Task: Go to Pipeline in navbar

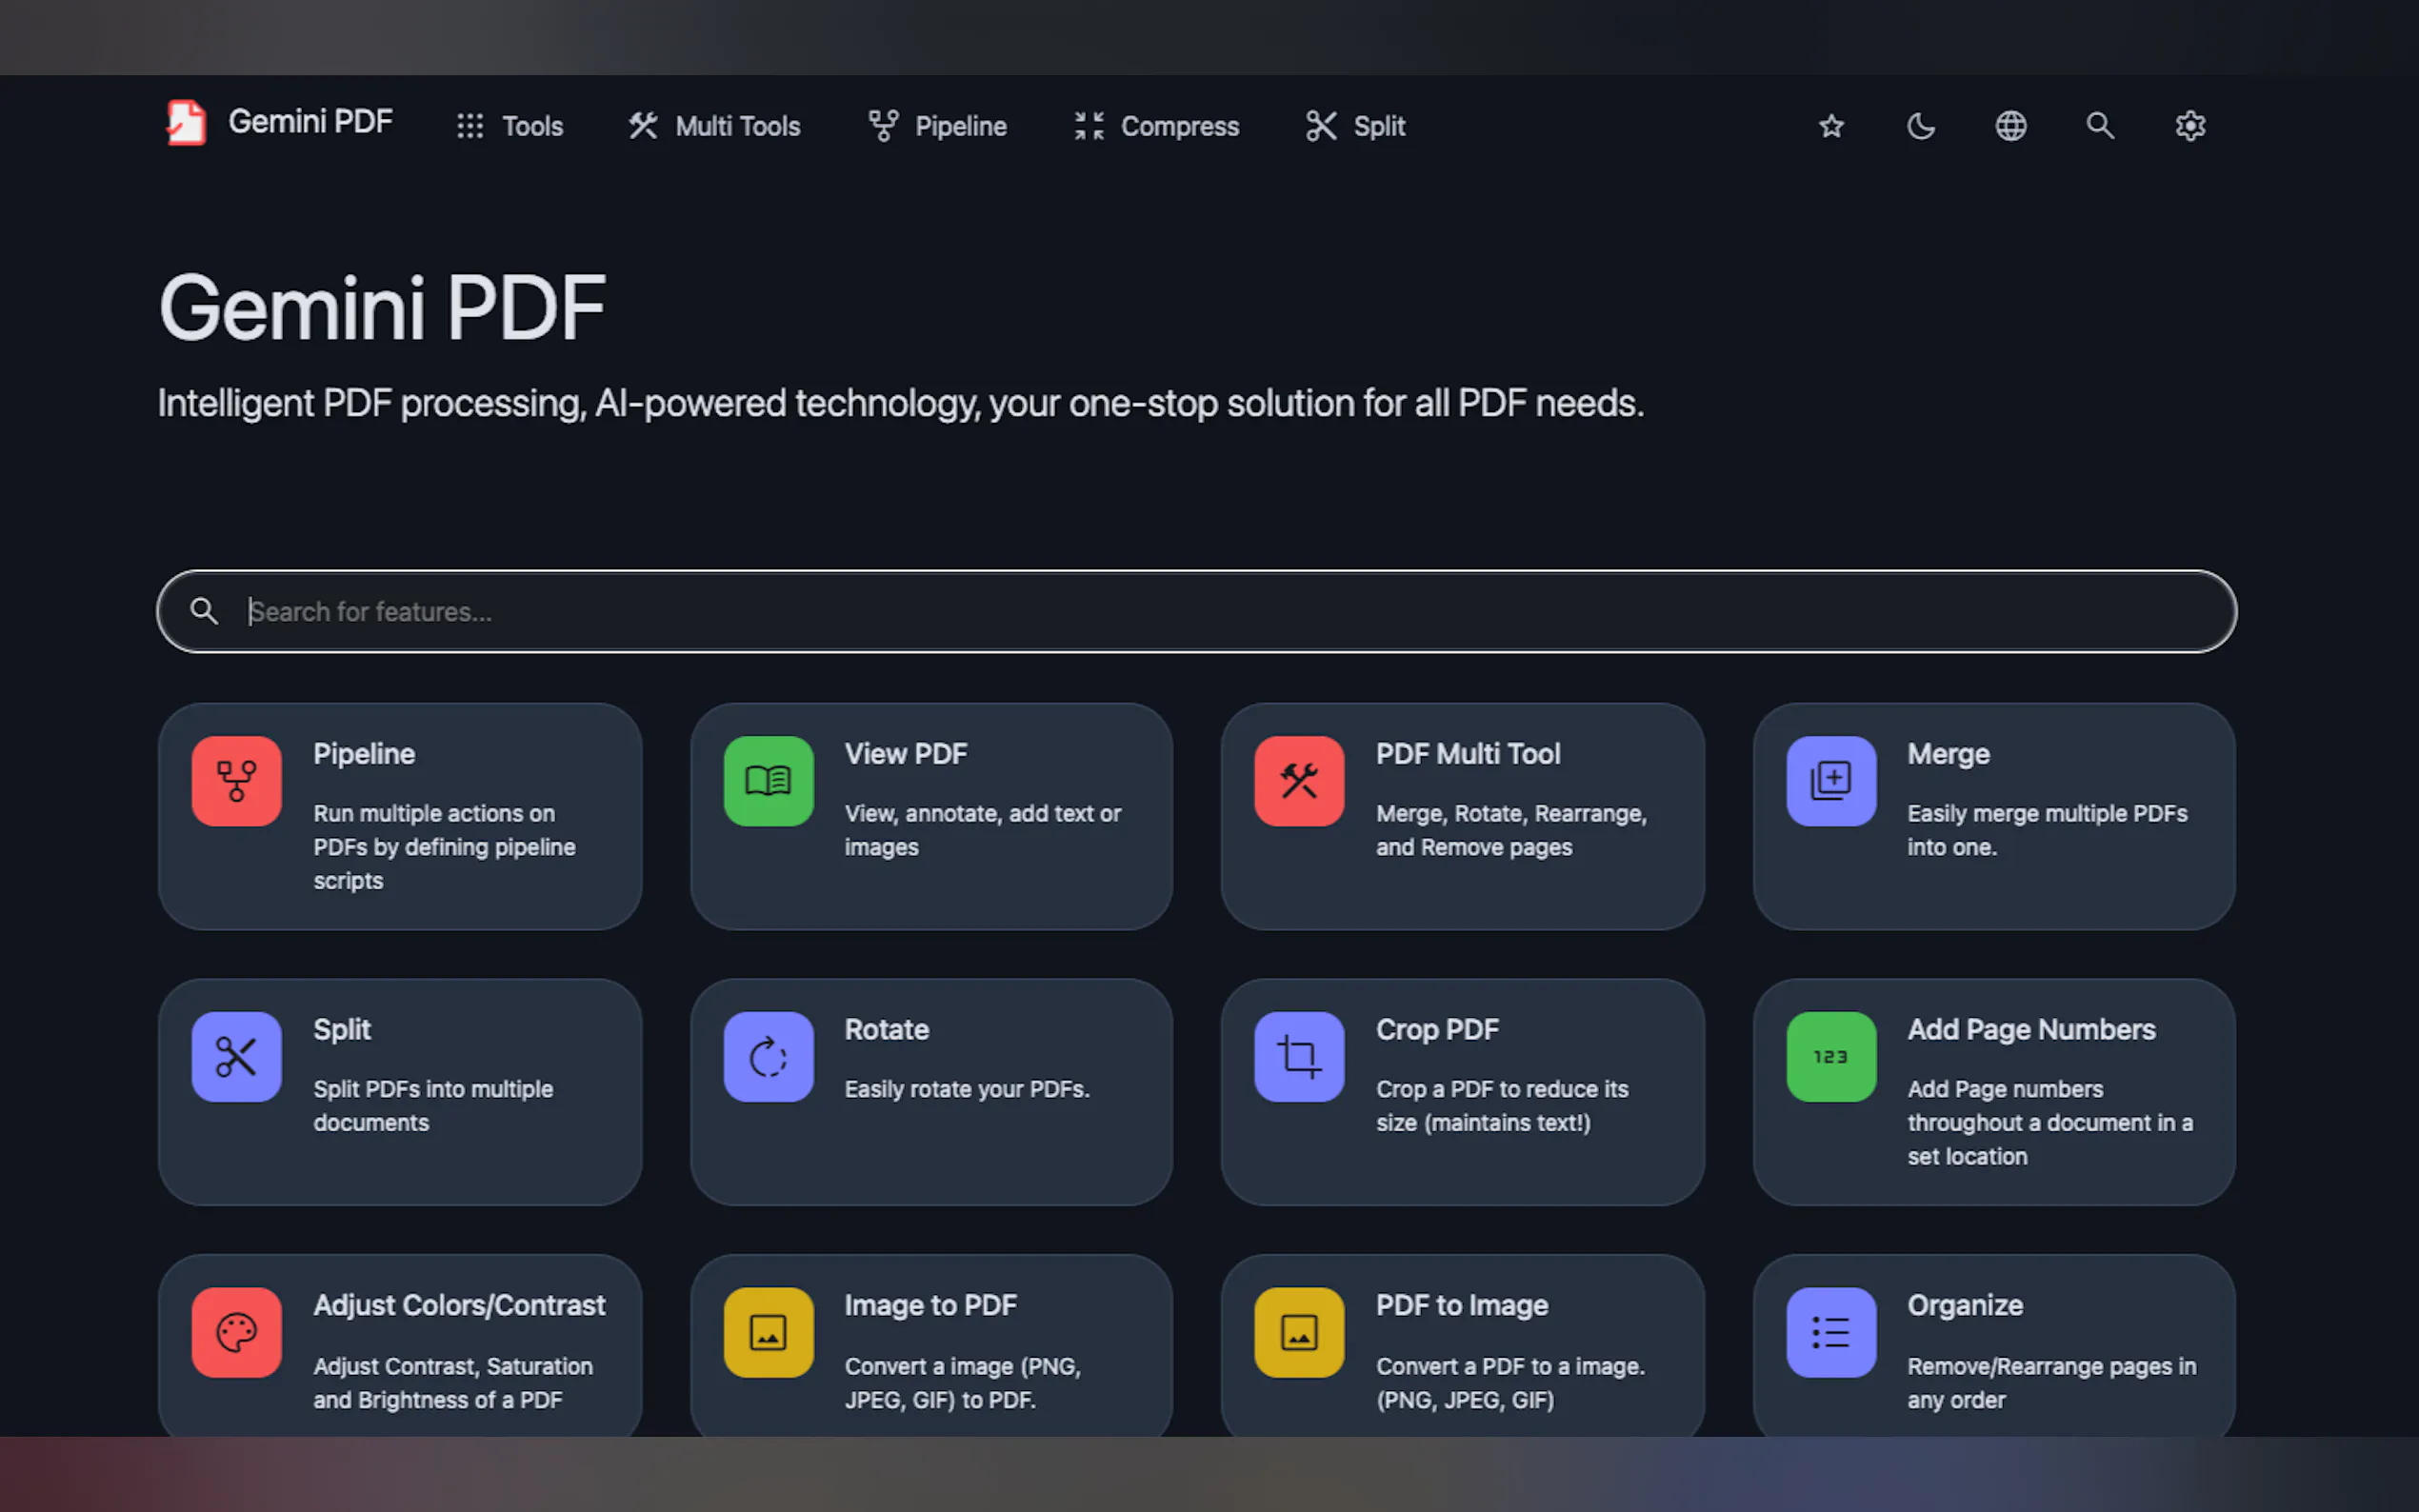Action: tap(937, 126)
